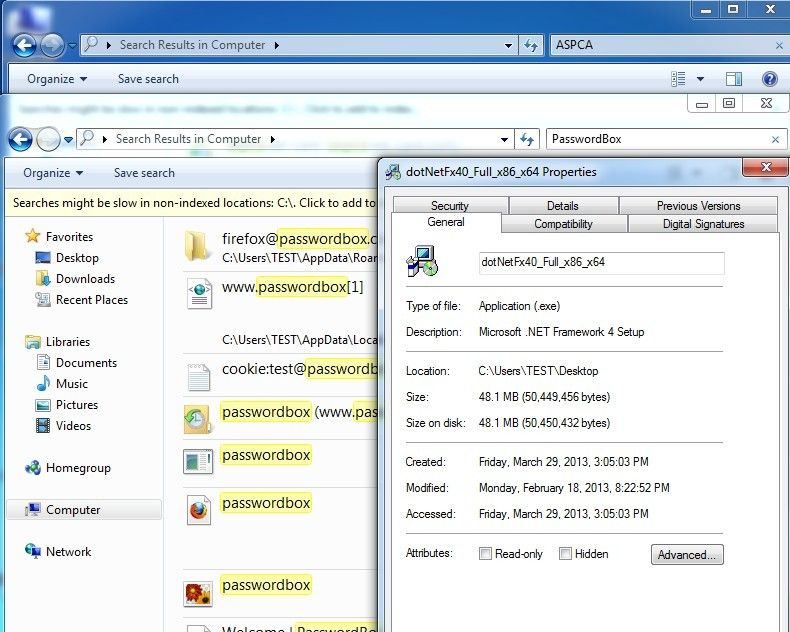Select passwordbox Firefox document icon

[x=199, y=510]
